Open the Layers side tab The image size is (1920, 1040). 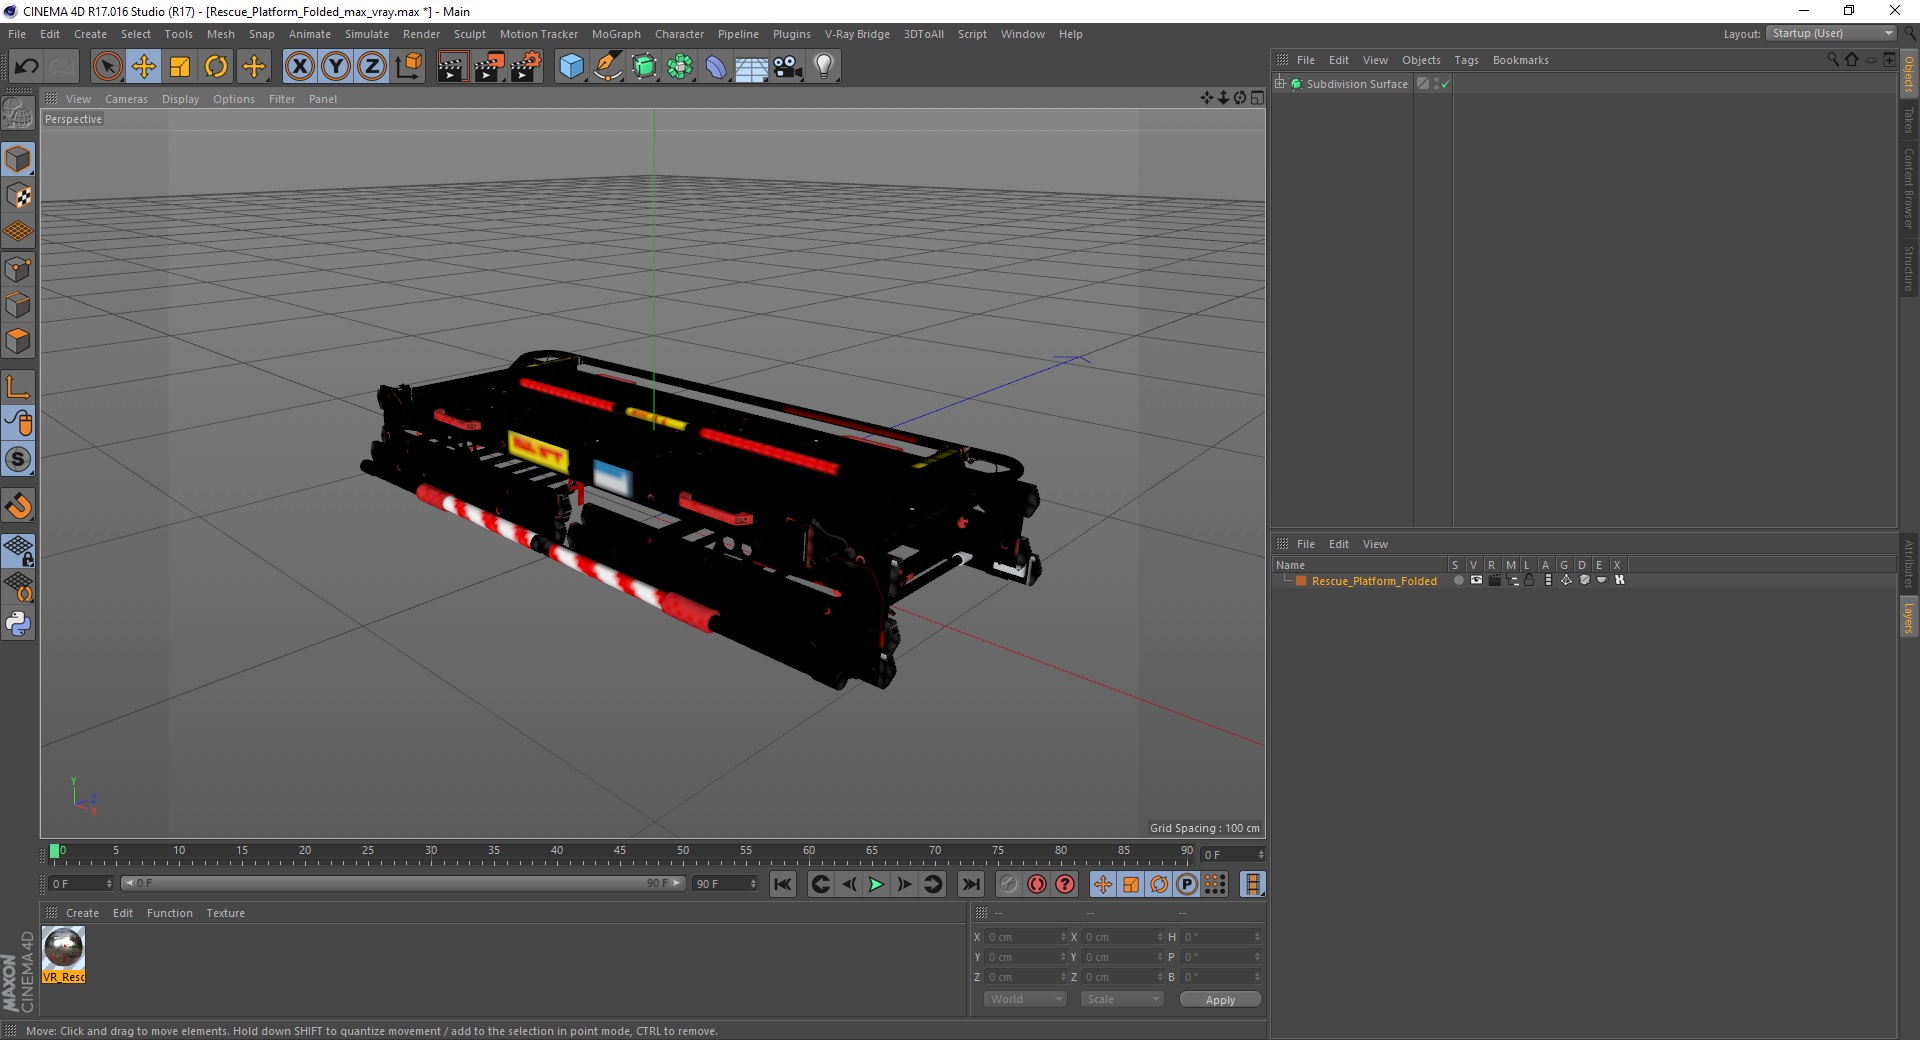[x=1909, y=618]
